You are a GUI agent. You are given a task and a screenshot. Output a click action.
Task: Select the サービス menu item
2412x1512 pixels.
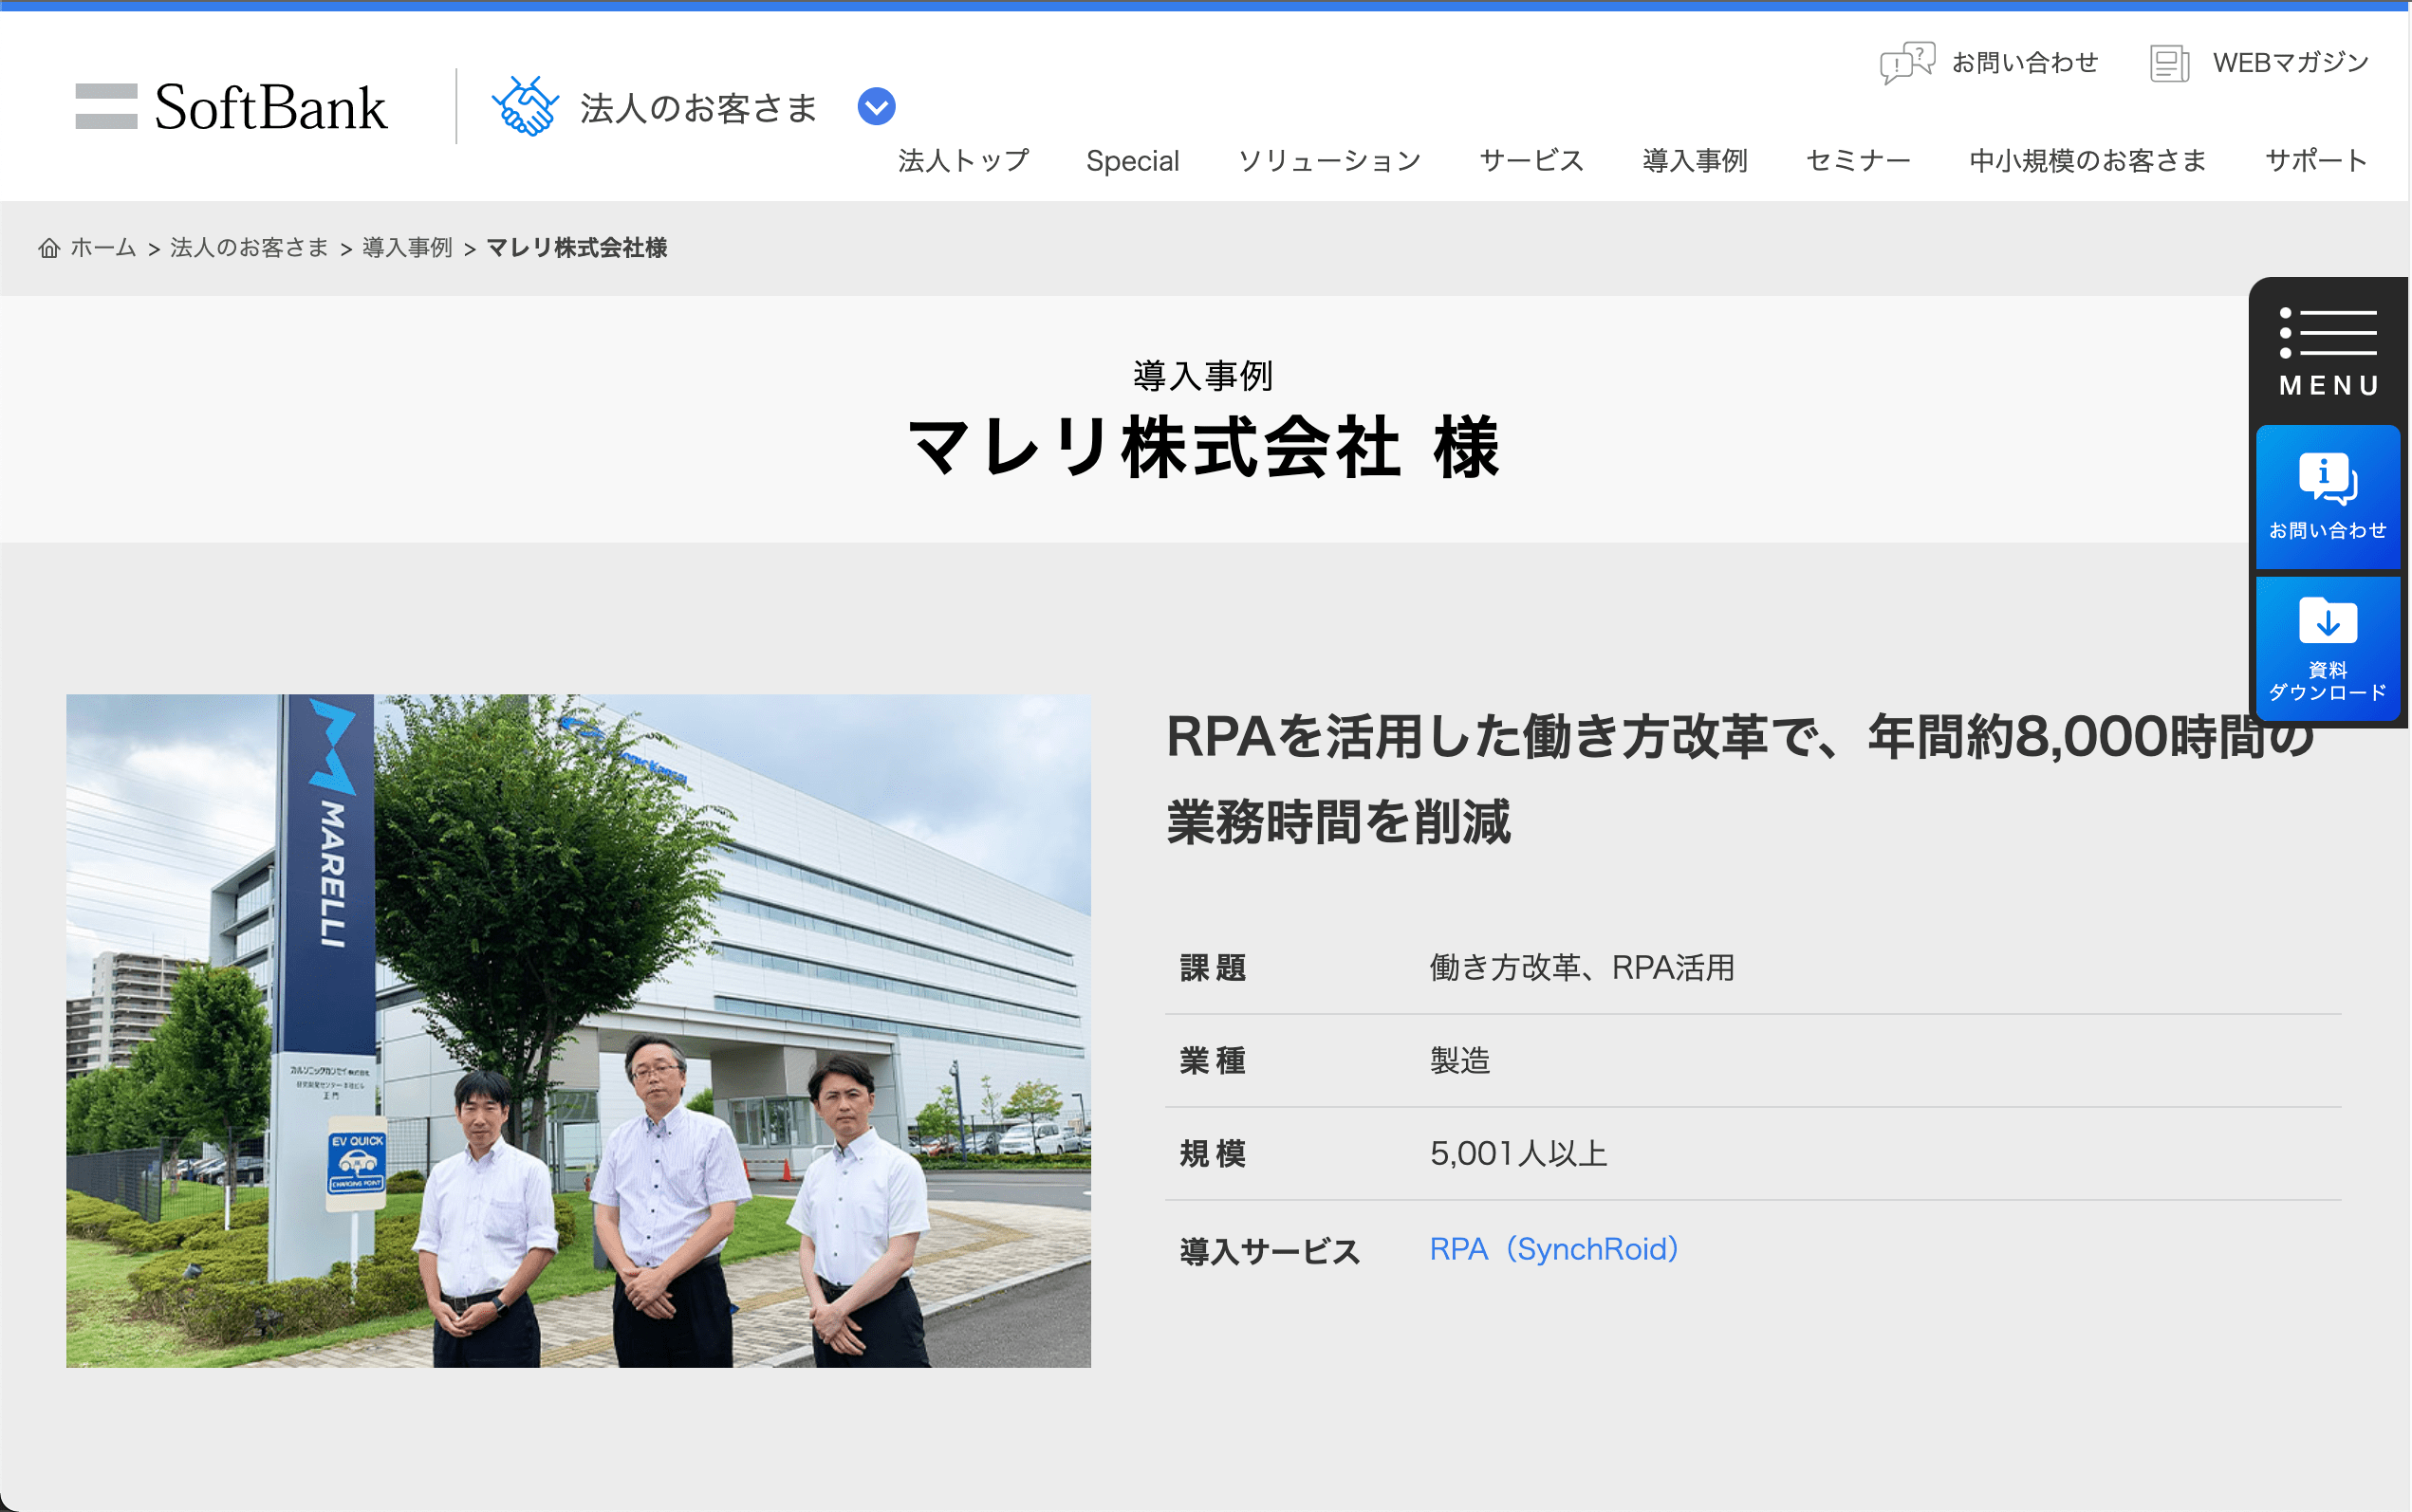click(x=1531, y=161)
